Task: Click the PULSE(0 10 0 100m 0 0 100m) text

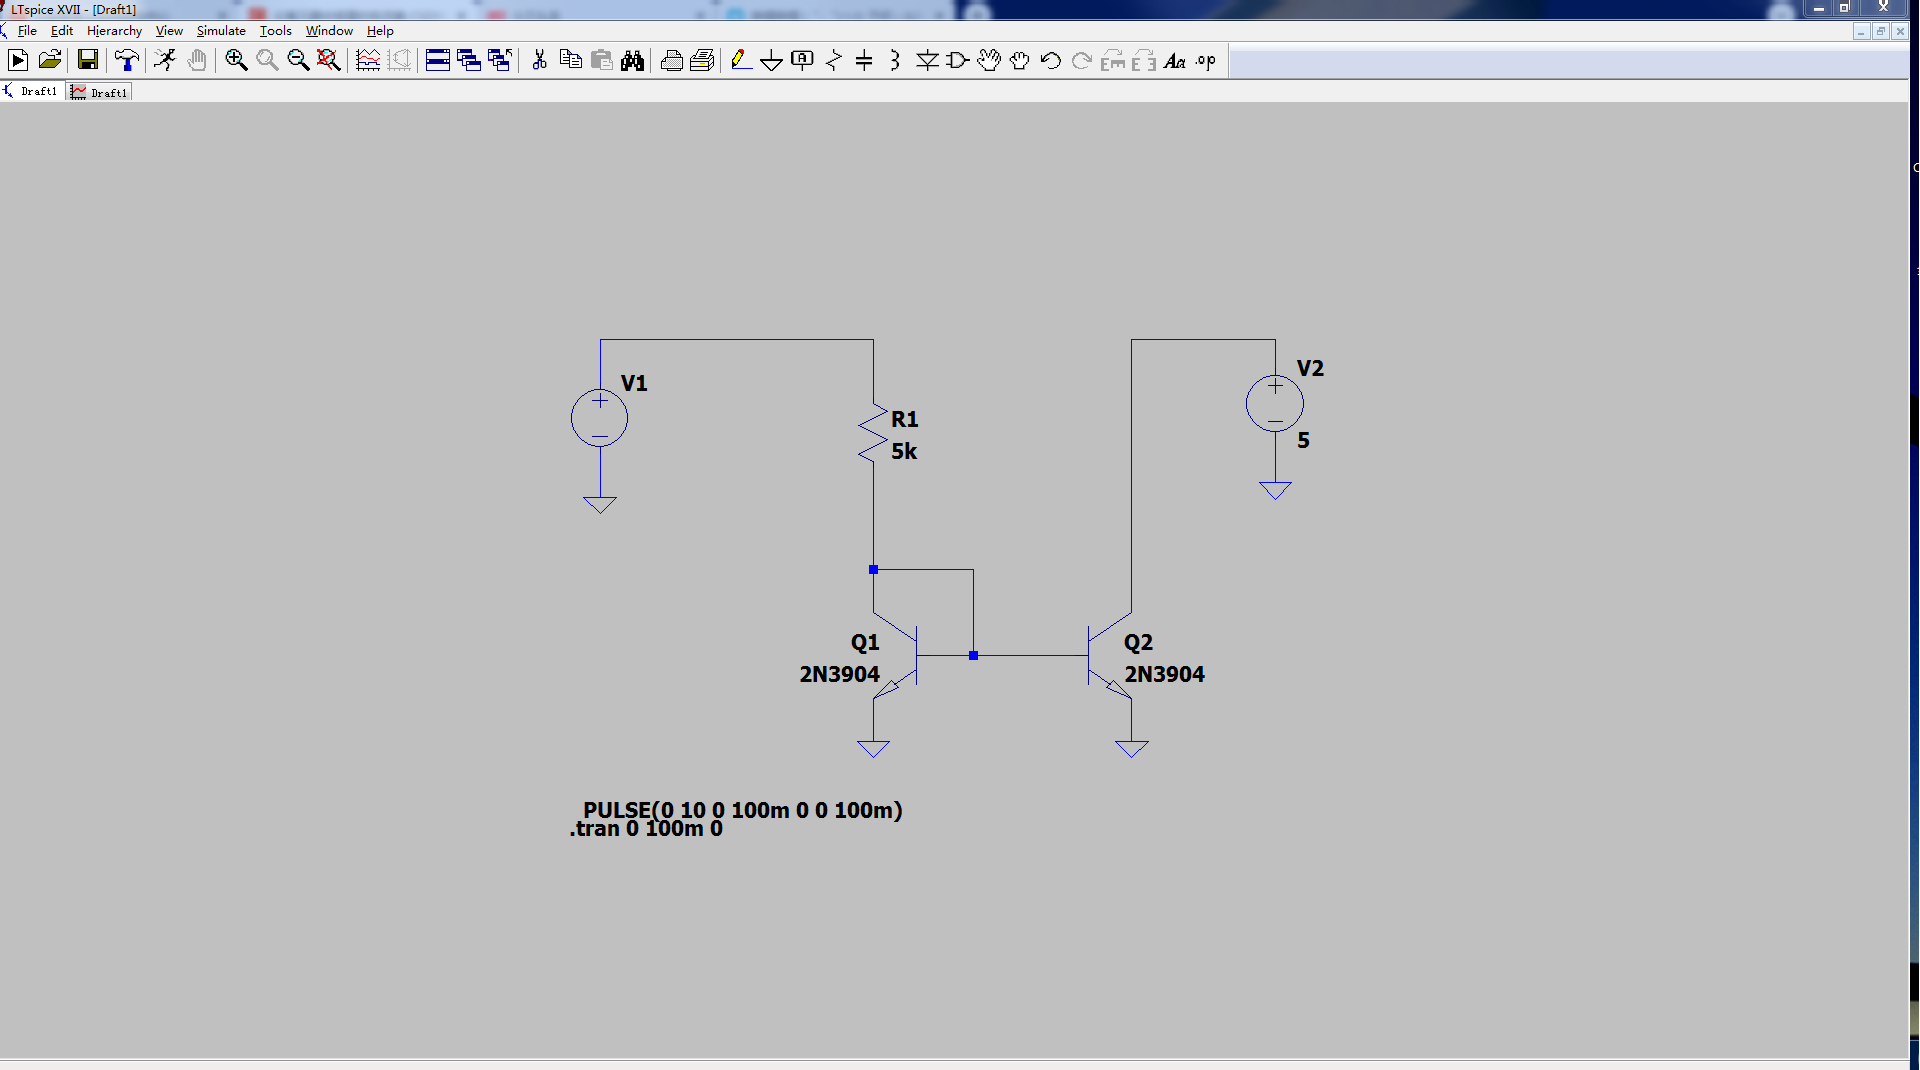Action: (742, 810)
